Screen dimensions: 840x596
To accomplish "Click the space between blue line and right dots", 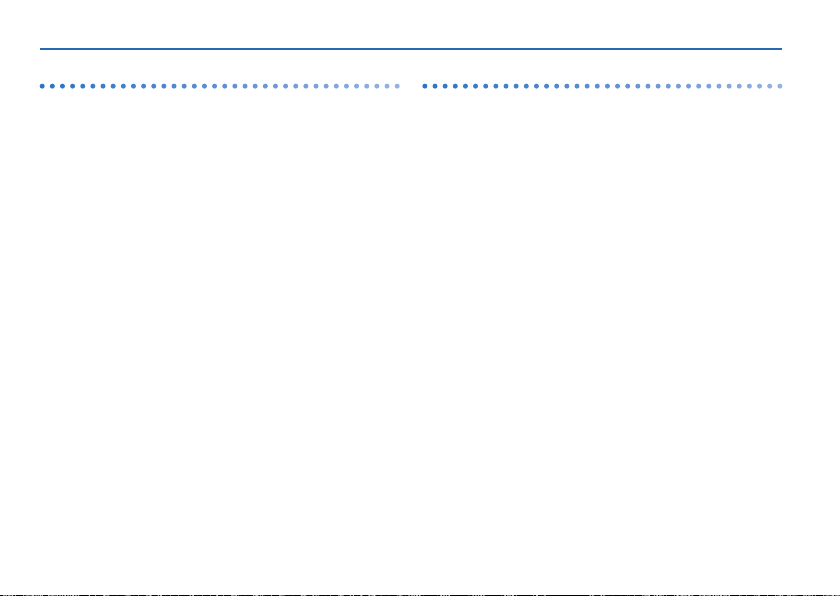I will point(602,66).
